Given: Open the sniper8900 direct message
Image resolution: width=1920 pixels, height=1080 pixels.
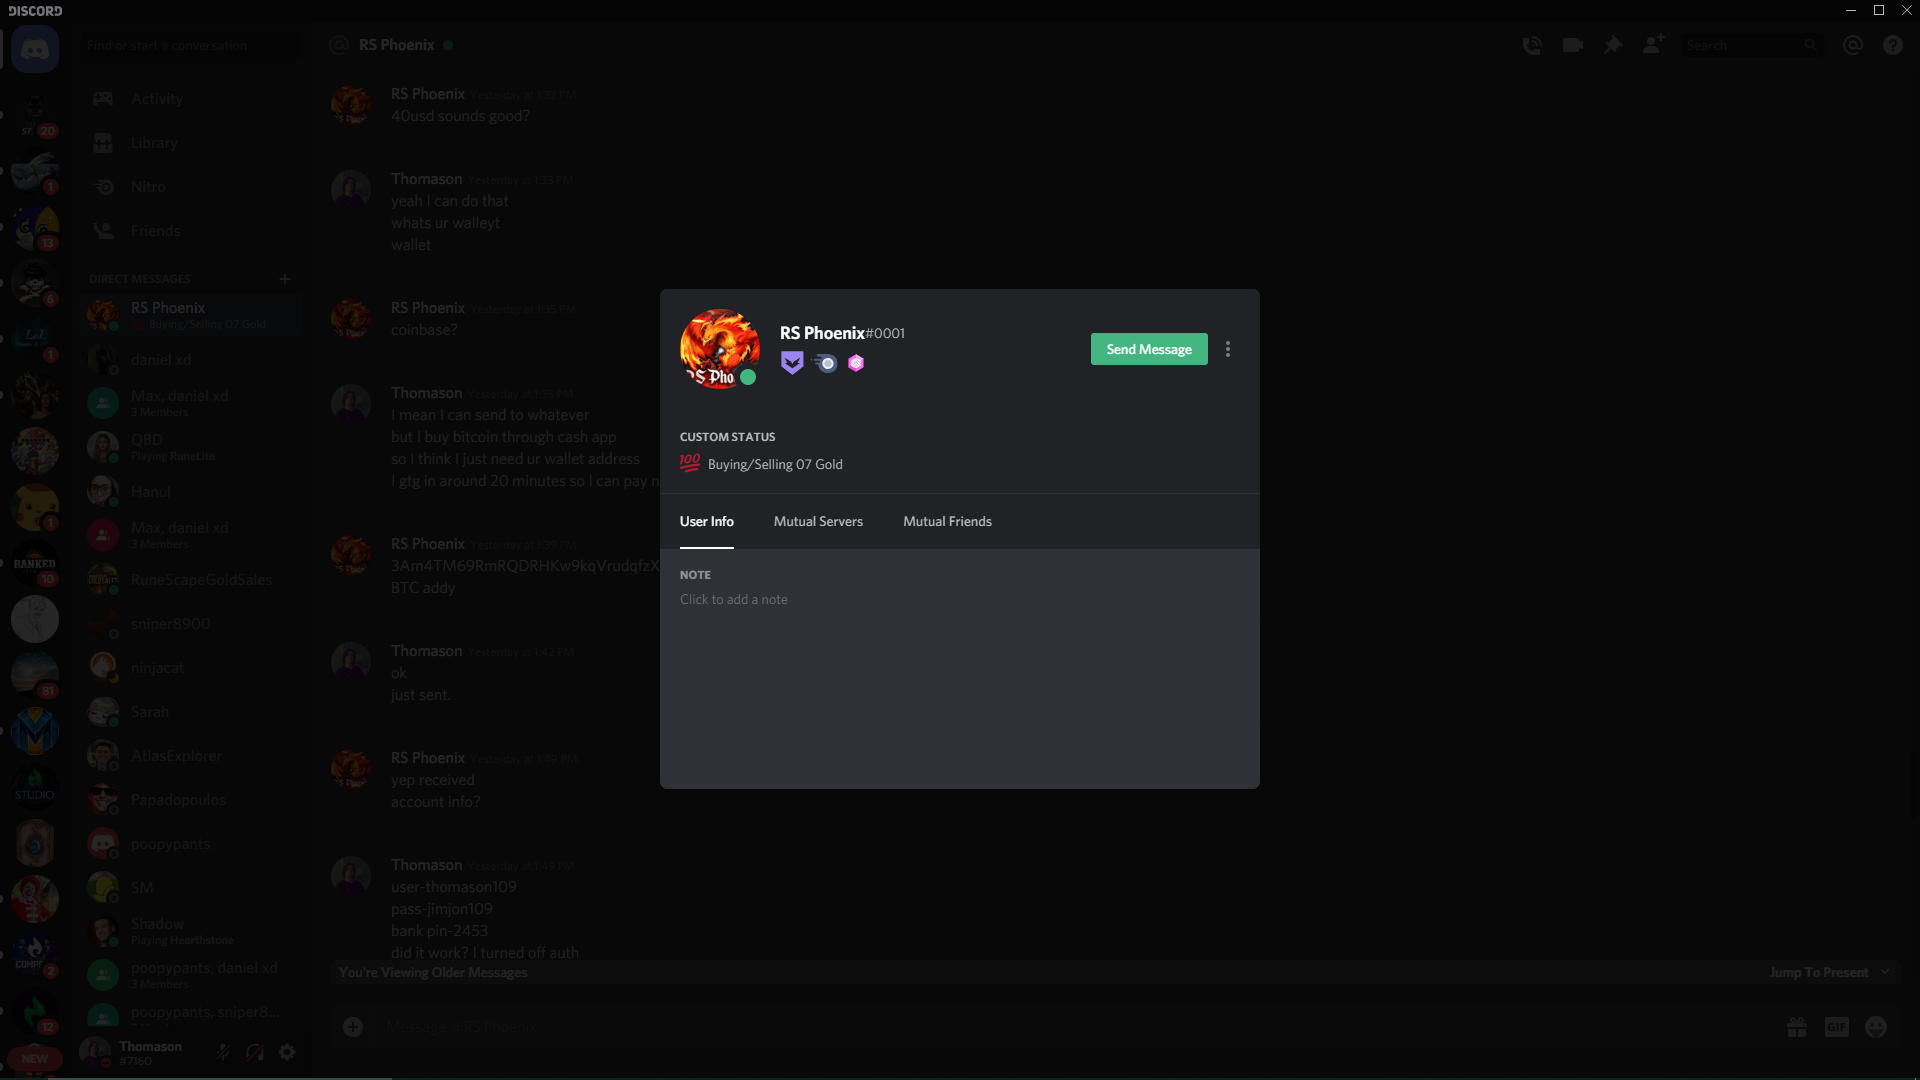Looking at the screenshot, I should pyautogui.click(x=190, y=623).
